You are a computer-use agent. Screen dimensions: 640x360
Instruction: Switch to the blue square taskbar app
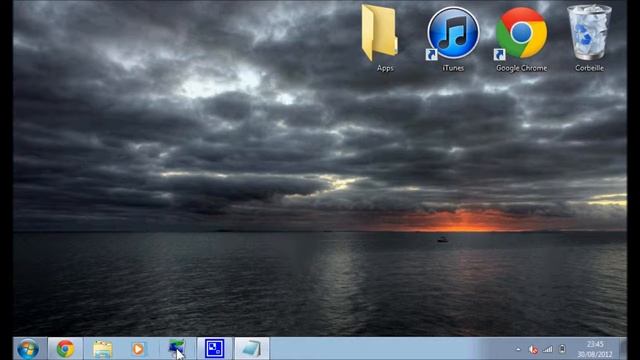[214, 349]
